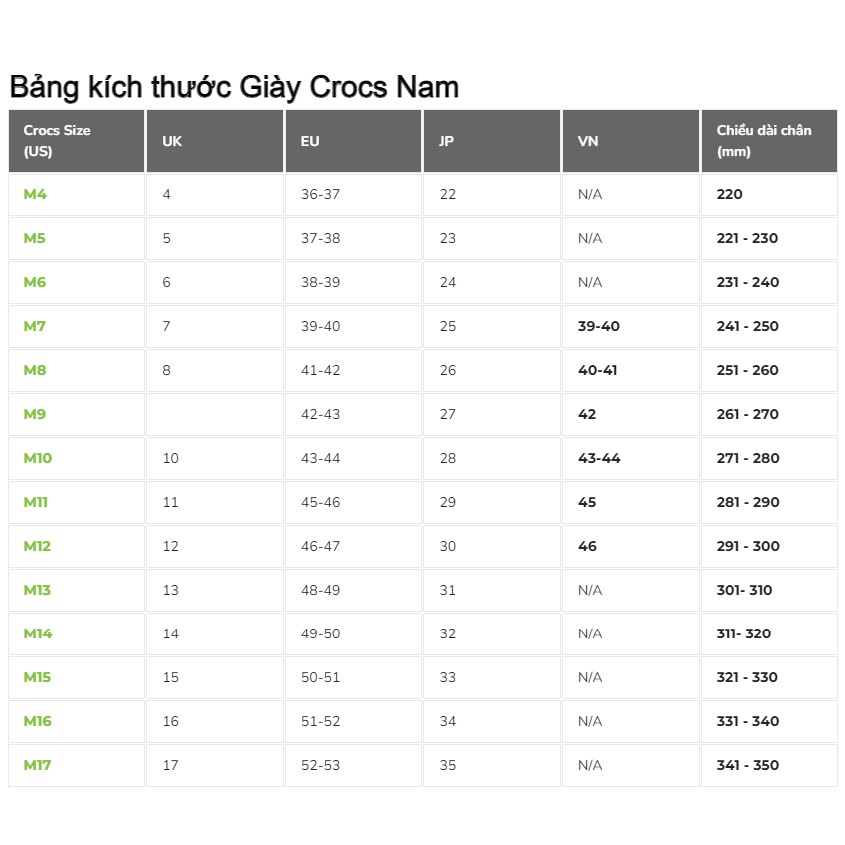Click the M7 size label
The image size is (845, 845).
point(34,327)
